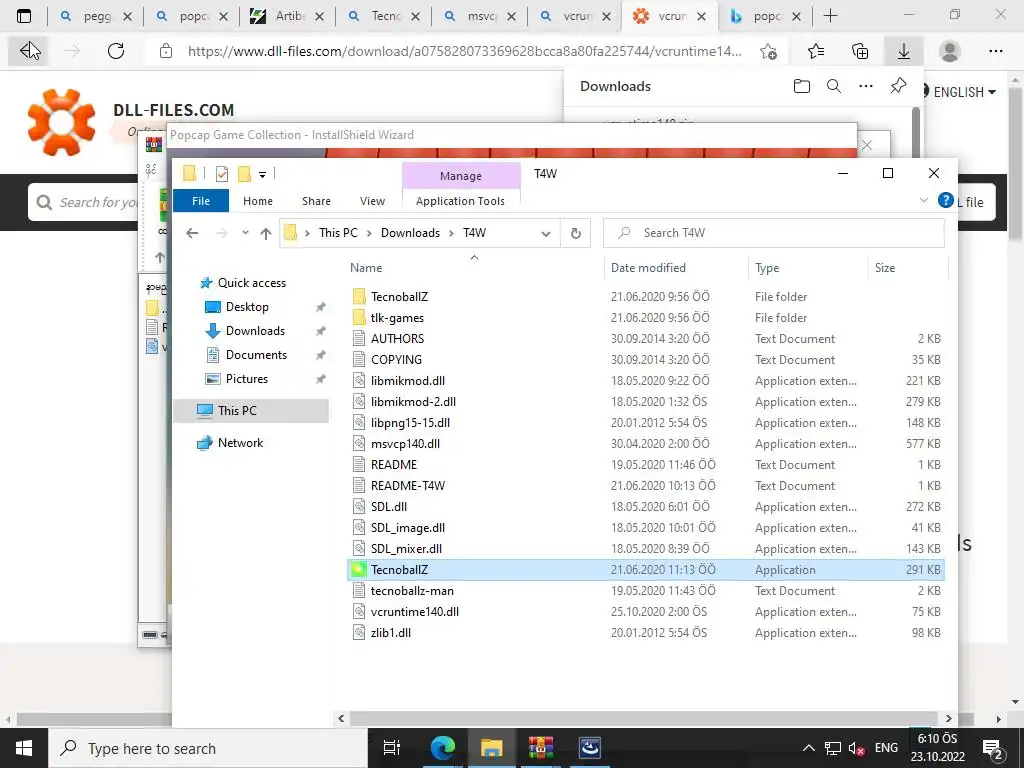Click the Search T4W input box
The height and width of the screenshot is (768, 1024).
click(774, 233)
